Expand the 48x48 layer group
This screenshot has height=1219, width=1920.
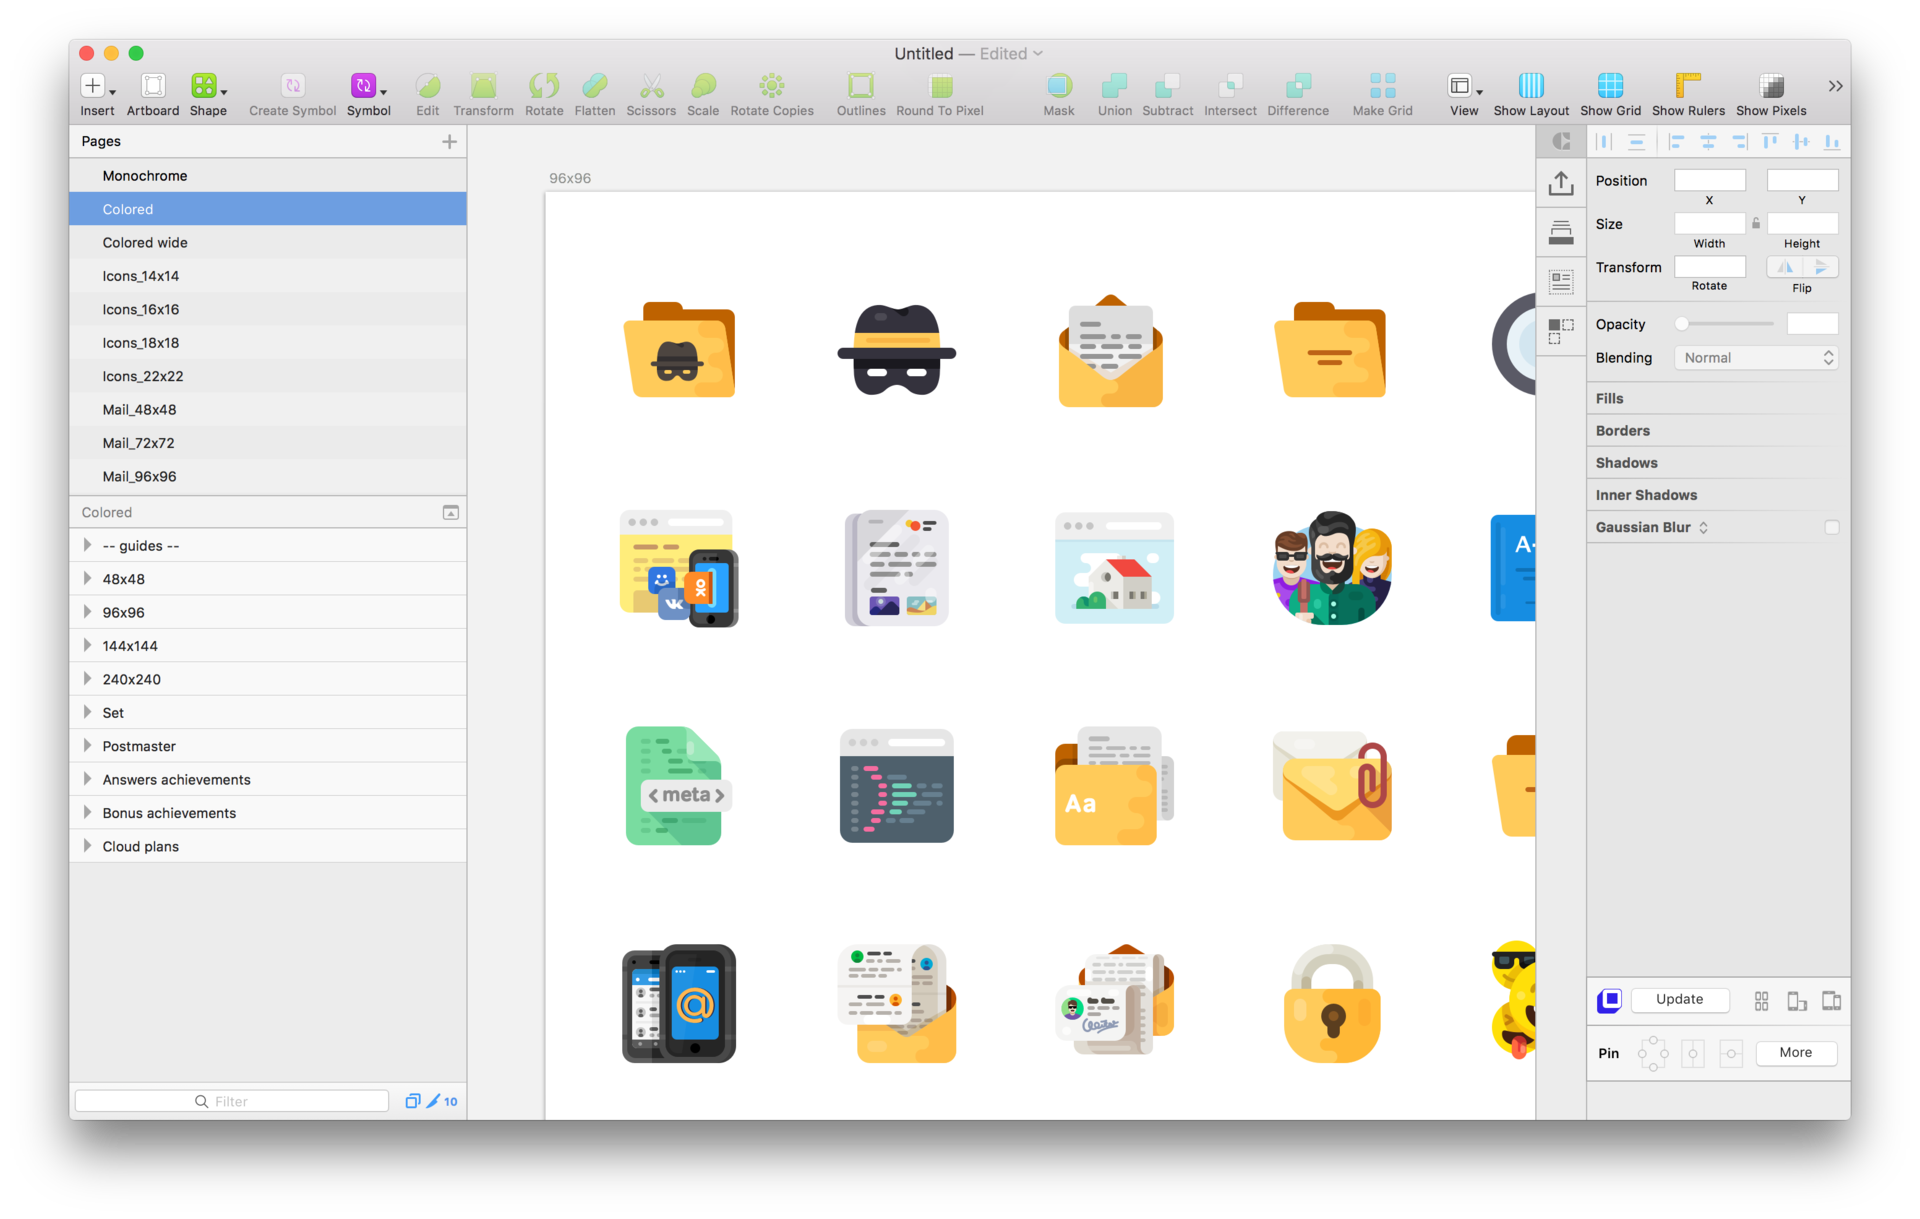pyautogui.click(x=87, y=578)
